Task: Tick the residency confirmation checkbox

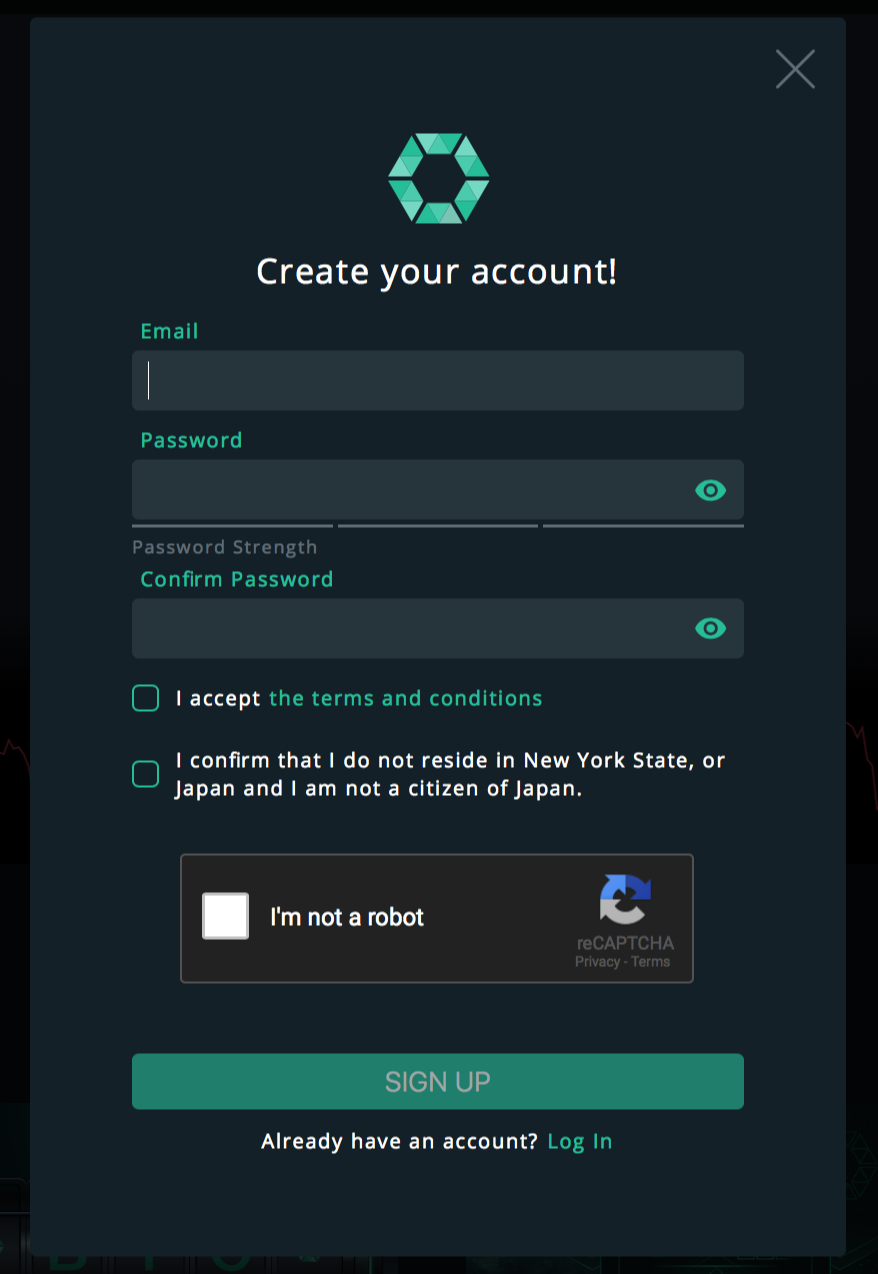Action: (x=146, y=774)
